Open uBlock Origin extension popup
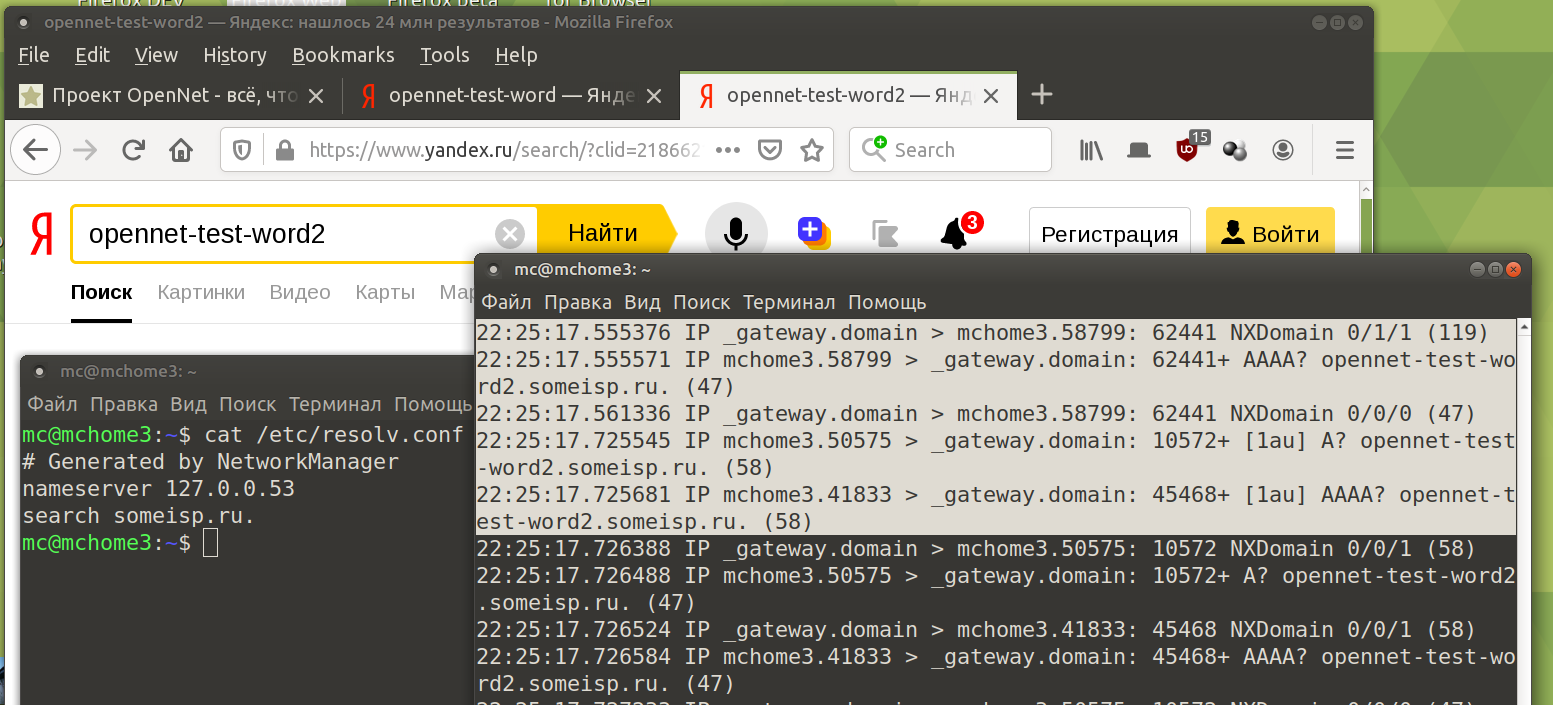 (1187, 150)
